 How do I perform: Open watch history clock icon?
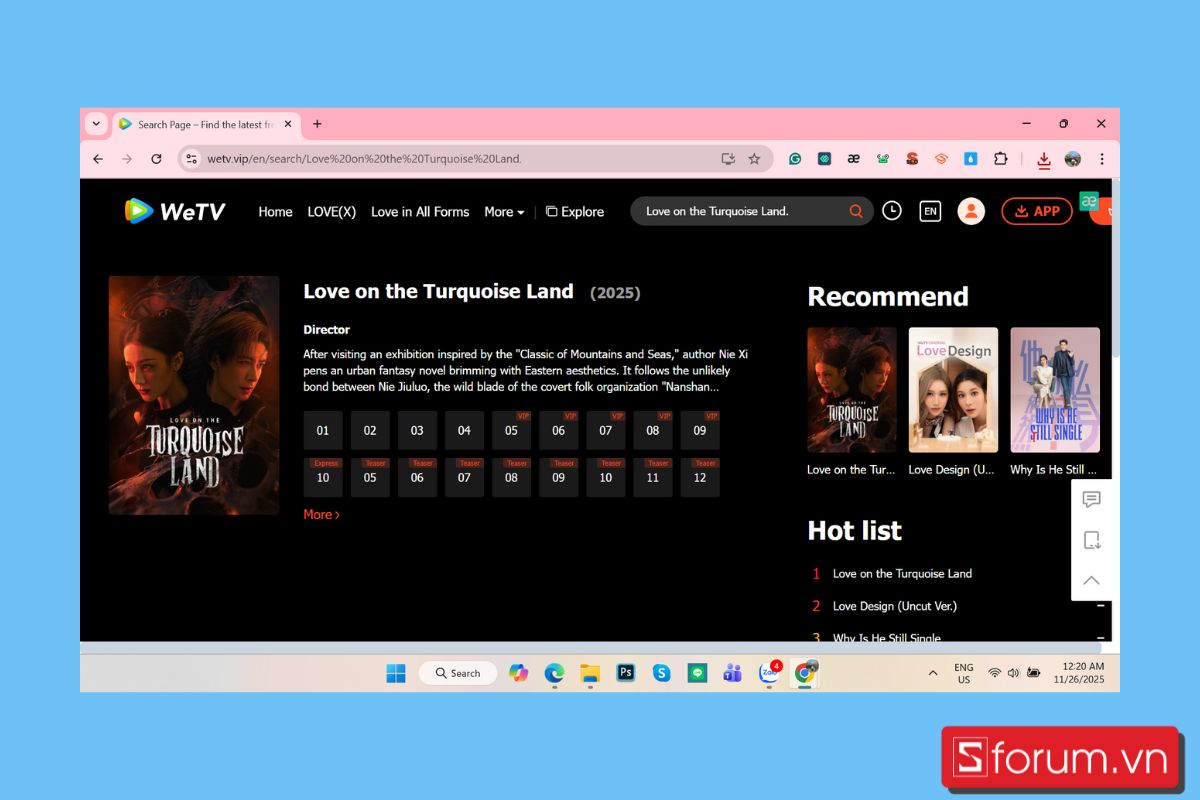coord(892,211)
